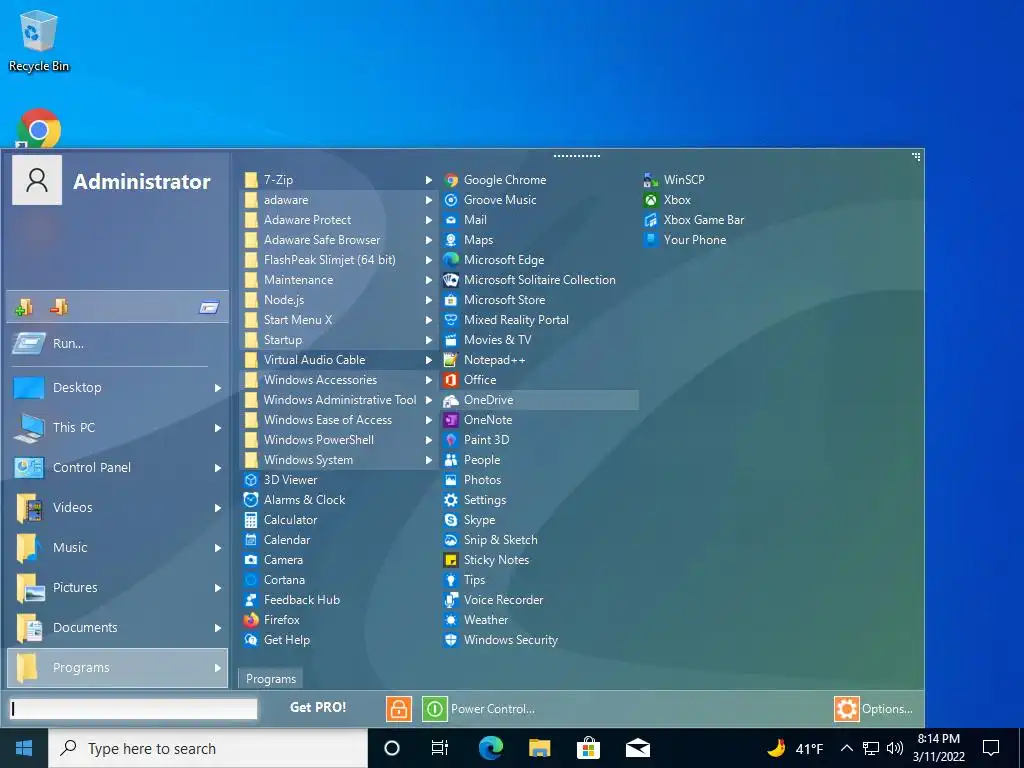Open Microsoft Solitaire Collection

click(529, 280)
